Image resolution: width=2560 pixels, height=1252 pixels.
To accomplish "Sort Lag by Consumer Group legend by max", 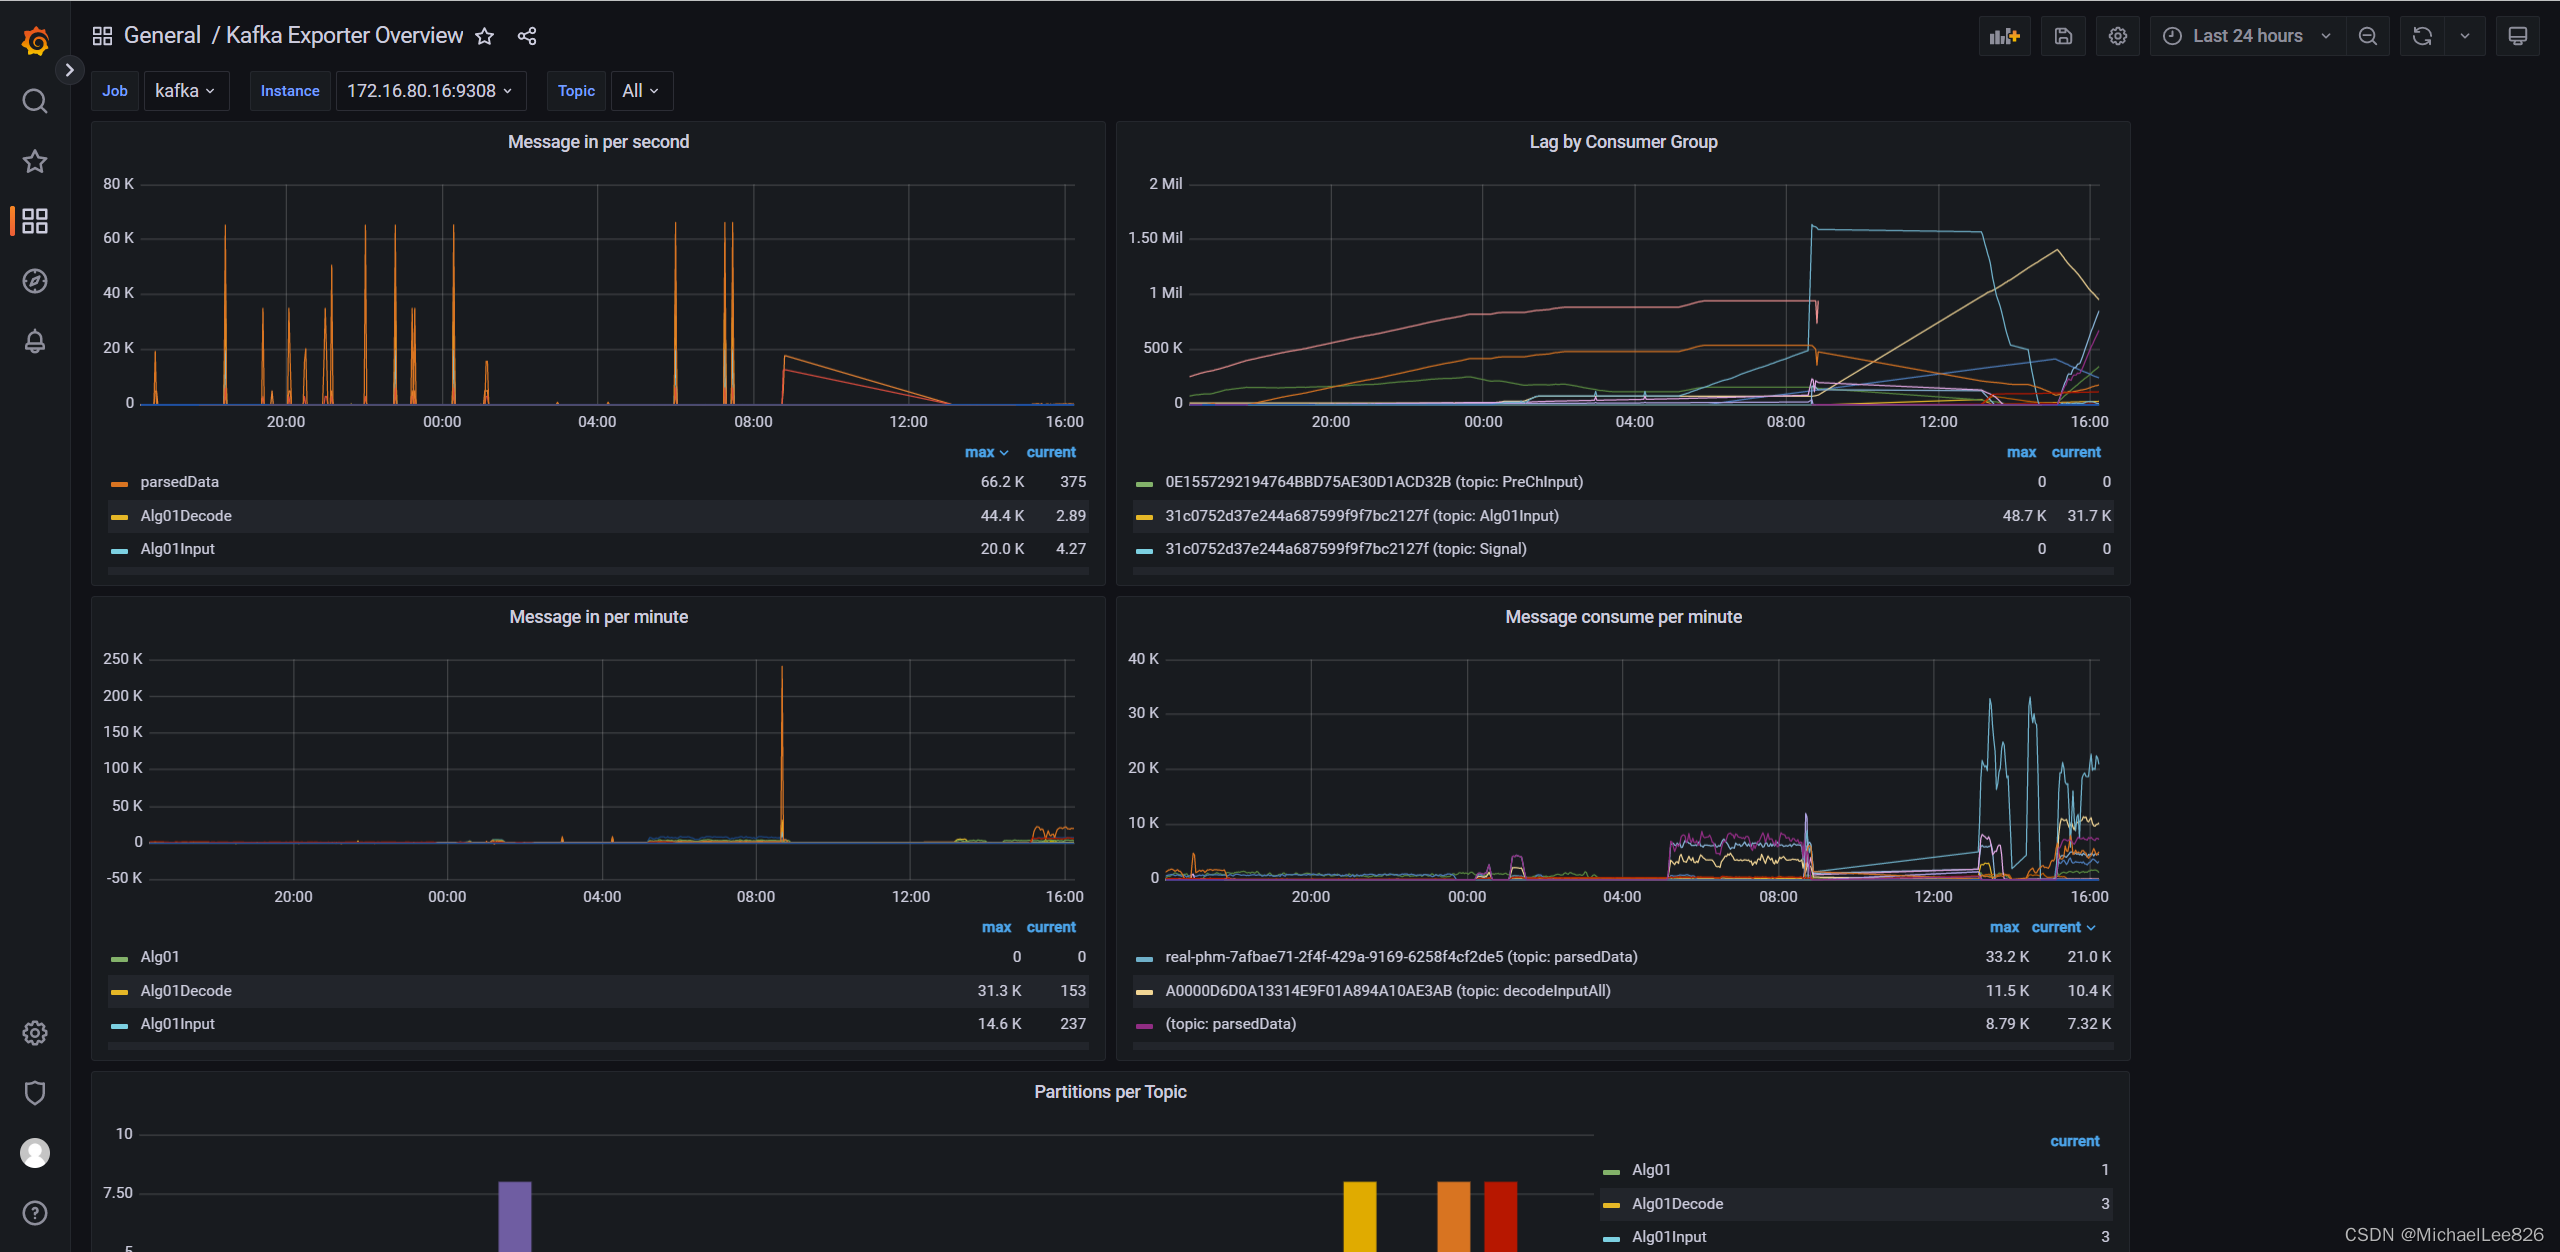I will click(2021, 453).
